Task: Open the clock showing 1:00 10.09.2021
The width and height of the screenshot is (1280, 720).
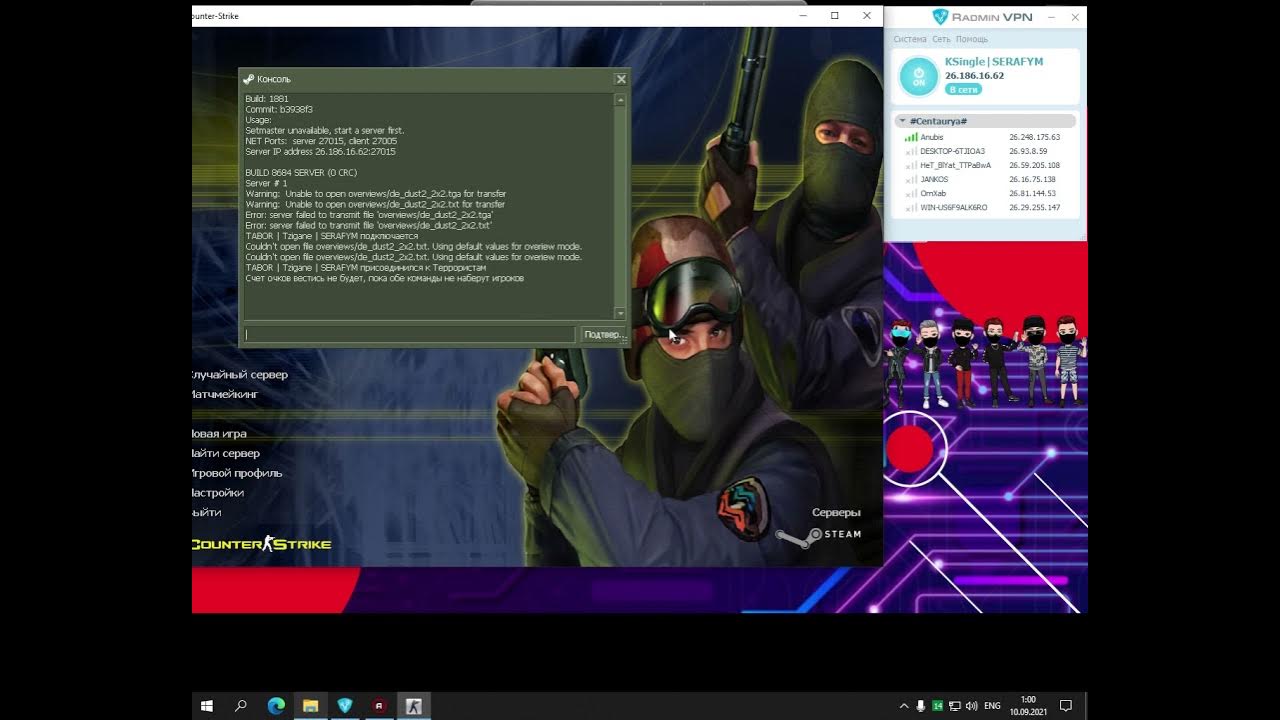Action: (1028, 706)
